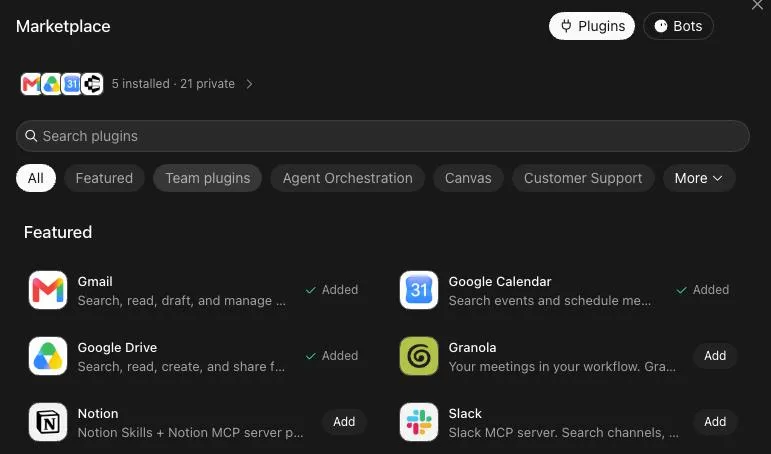771x454 pixels.
Task: Click 'Search, read, draft, and manage' description
Action: pos(181,301)
